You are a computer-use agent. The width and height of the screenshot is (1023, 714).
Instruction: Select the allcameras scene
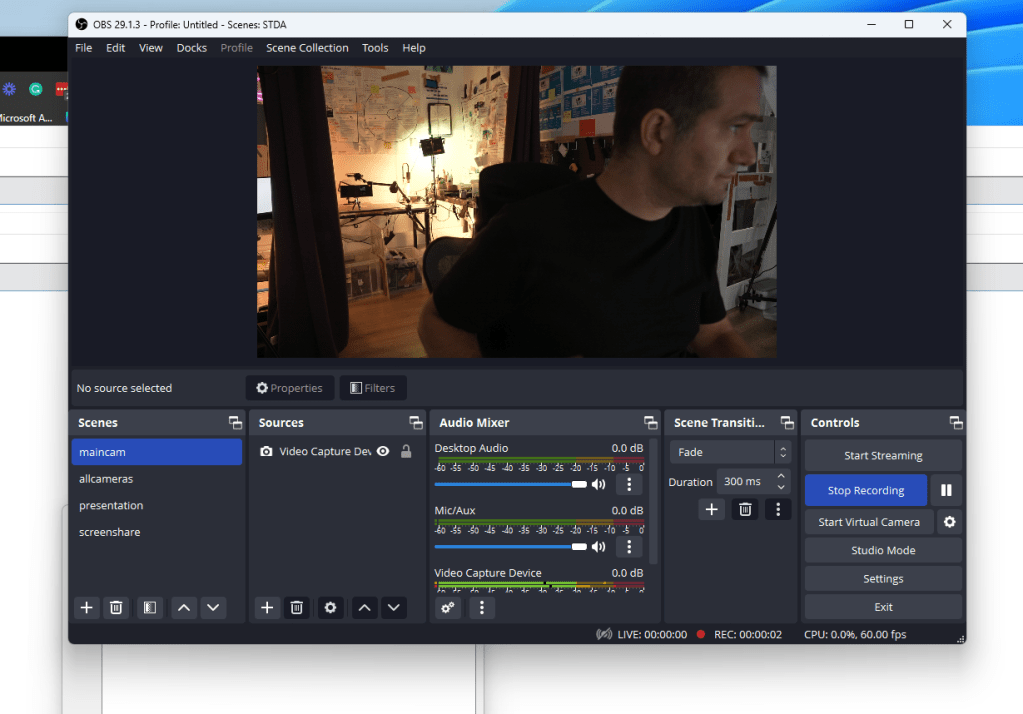click(157, 478)
